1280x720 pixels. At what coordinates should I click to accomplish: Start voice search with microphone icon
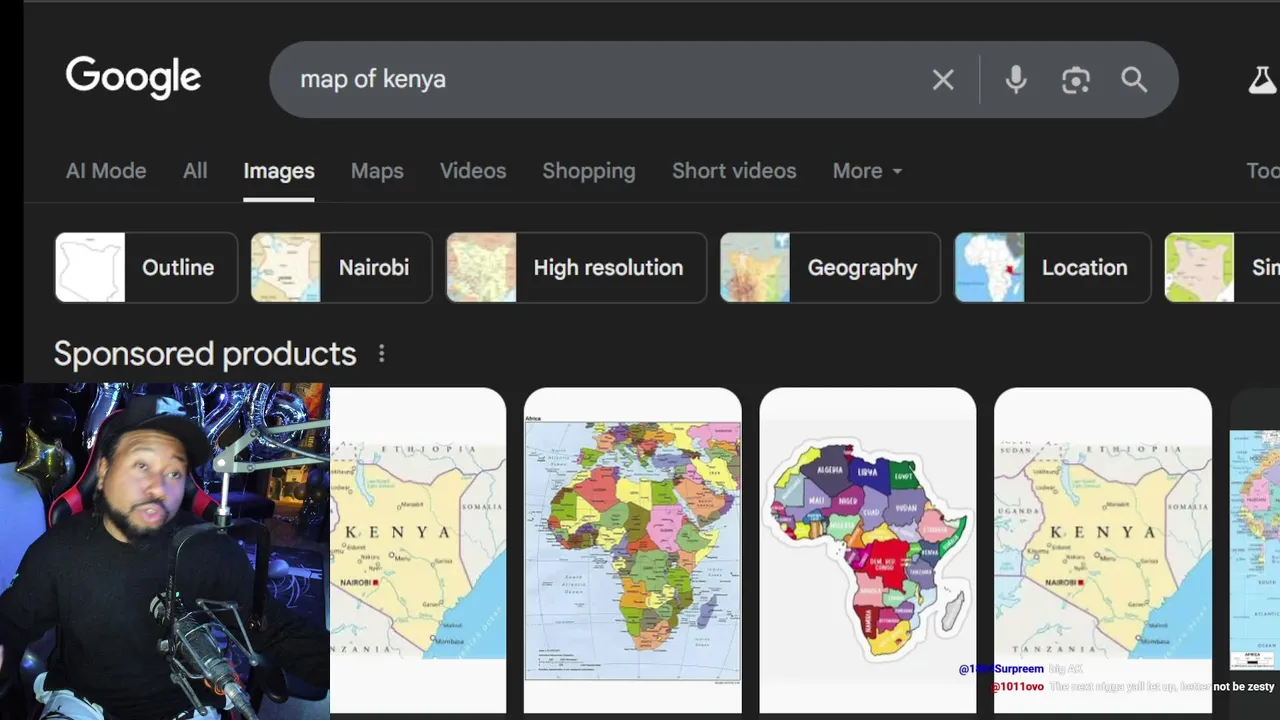tap(1015, 80)
